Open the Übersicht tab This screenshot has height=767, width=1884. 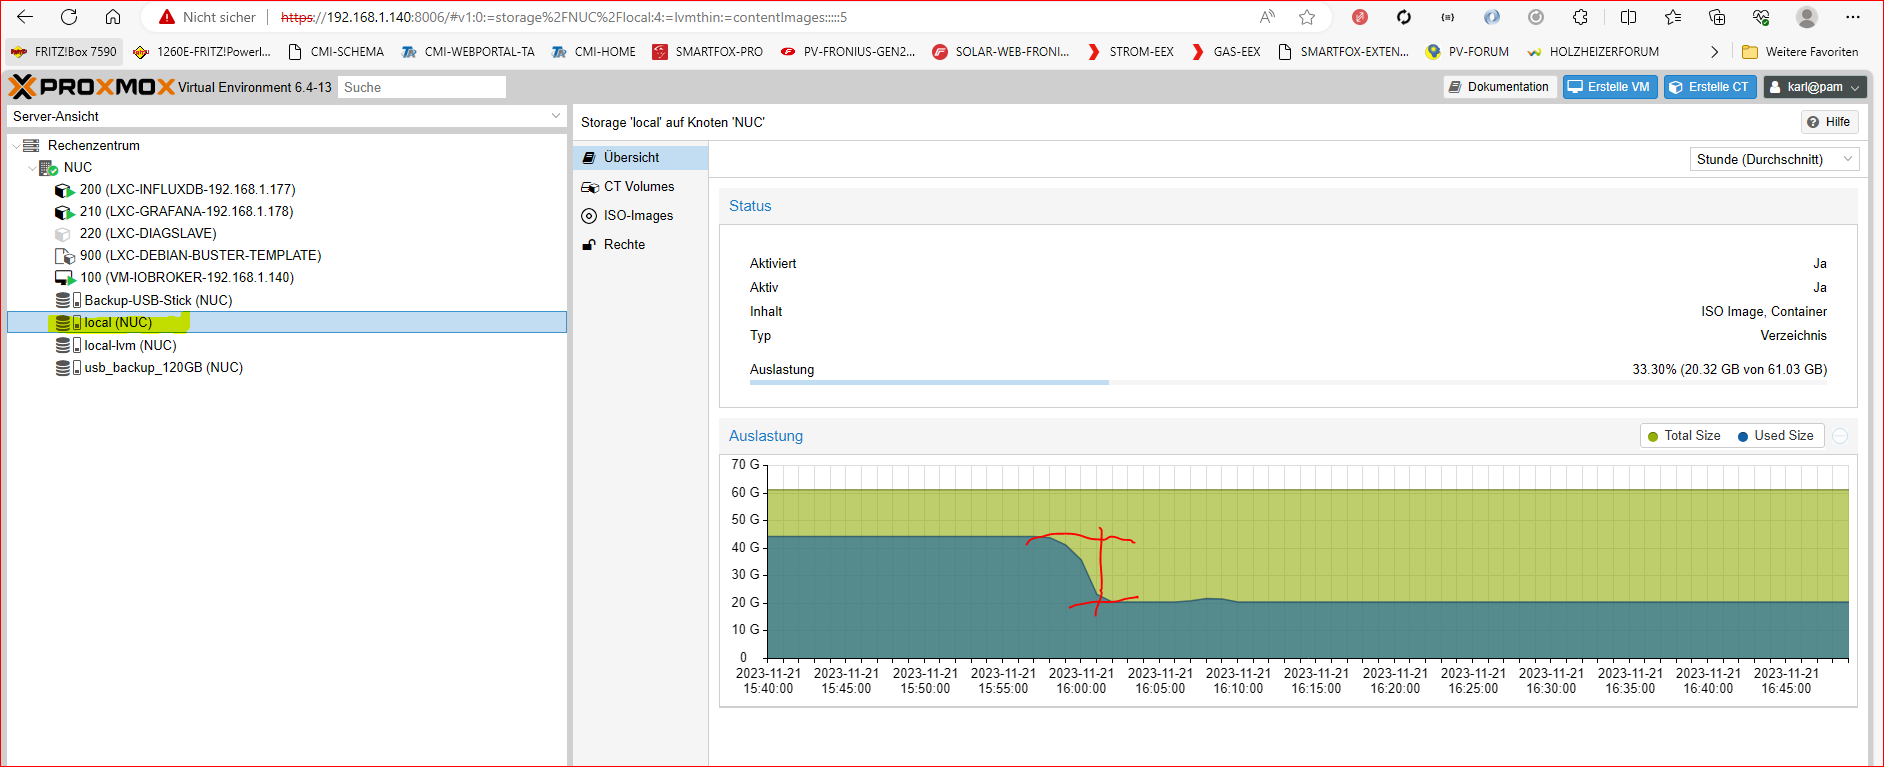[x=641, y=157]
